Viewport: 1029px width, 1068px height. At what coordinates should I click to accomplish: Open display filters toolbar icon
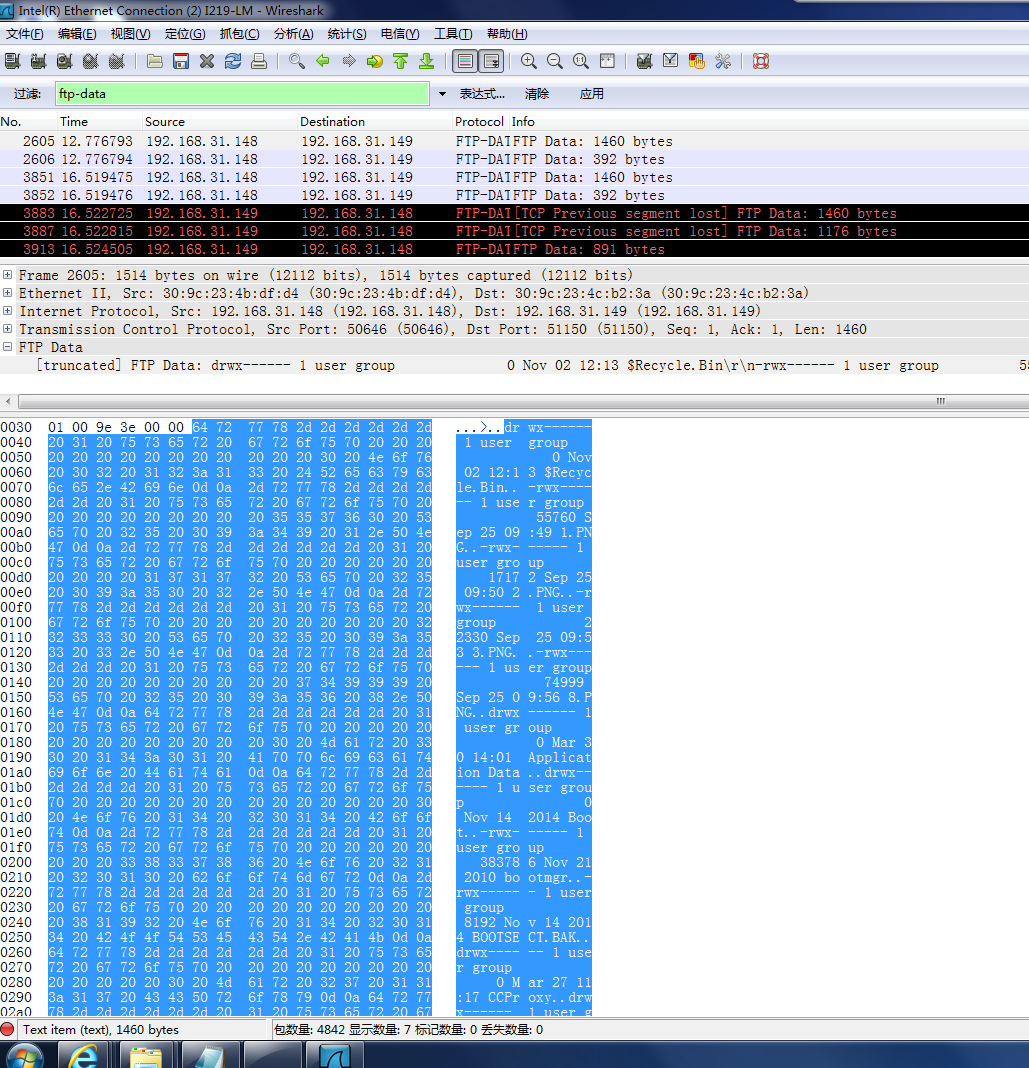tap(670, 61)
